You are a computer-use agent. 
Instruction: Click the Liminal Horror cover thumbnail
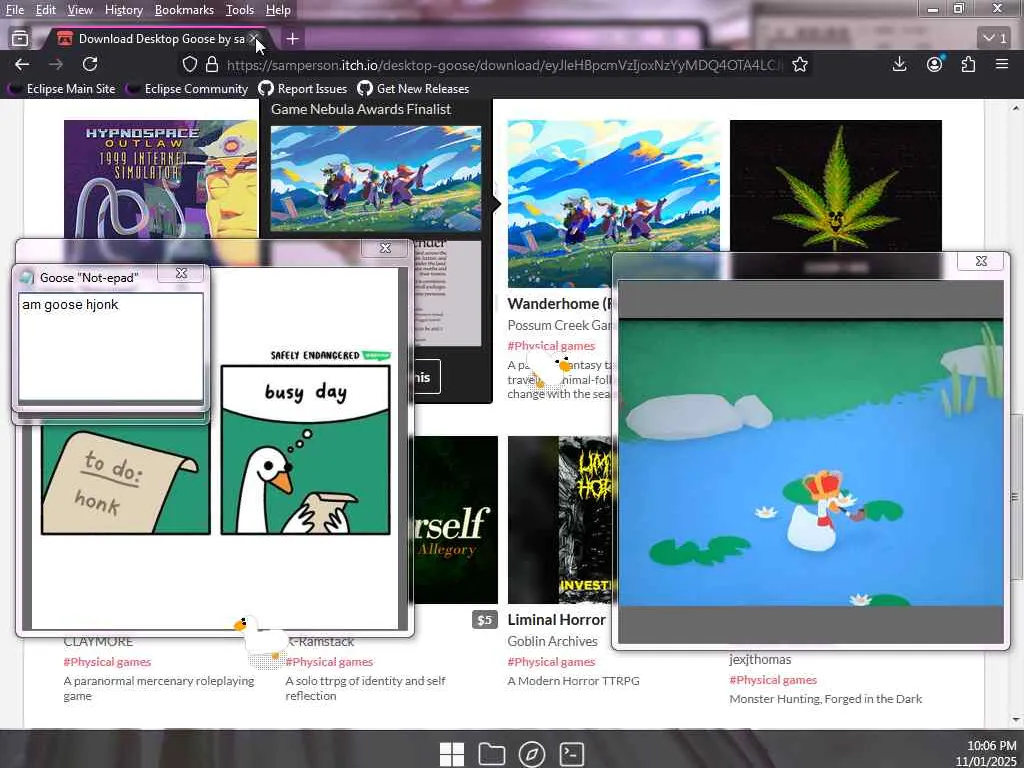click(x=560, y=520)
